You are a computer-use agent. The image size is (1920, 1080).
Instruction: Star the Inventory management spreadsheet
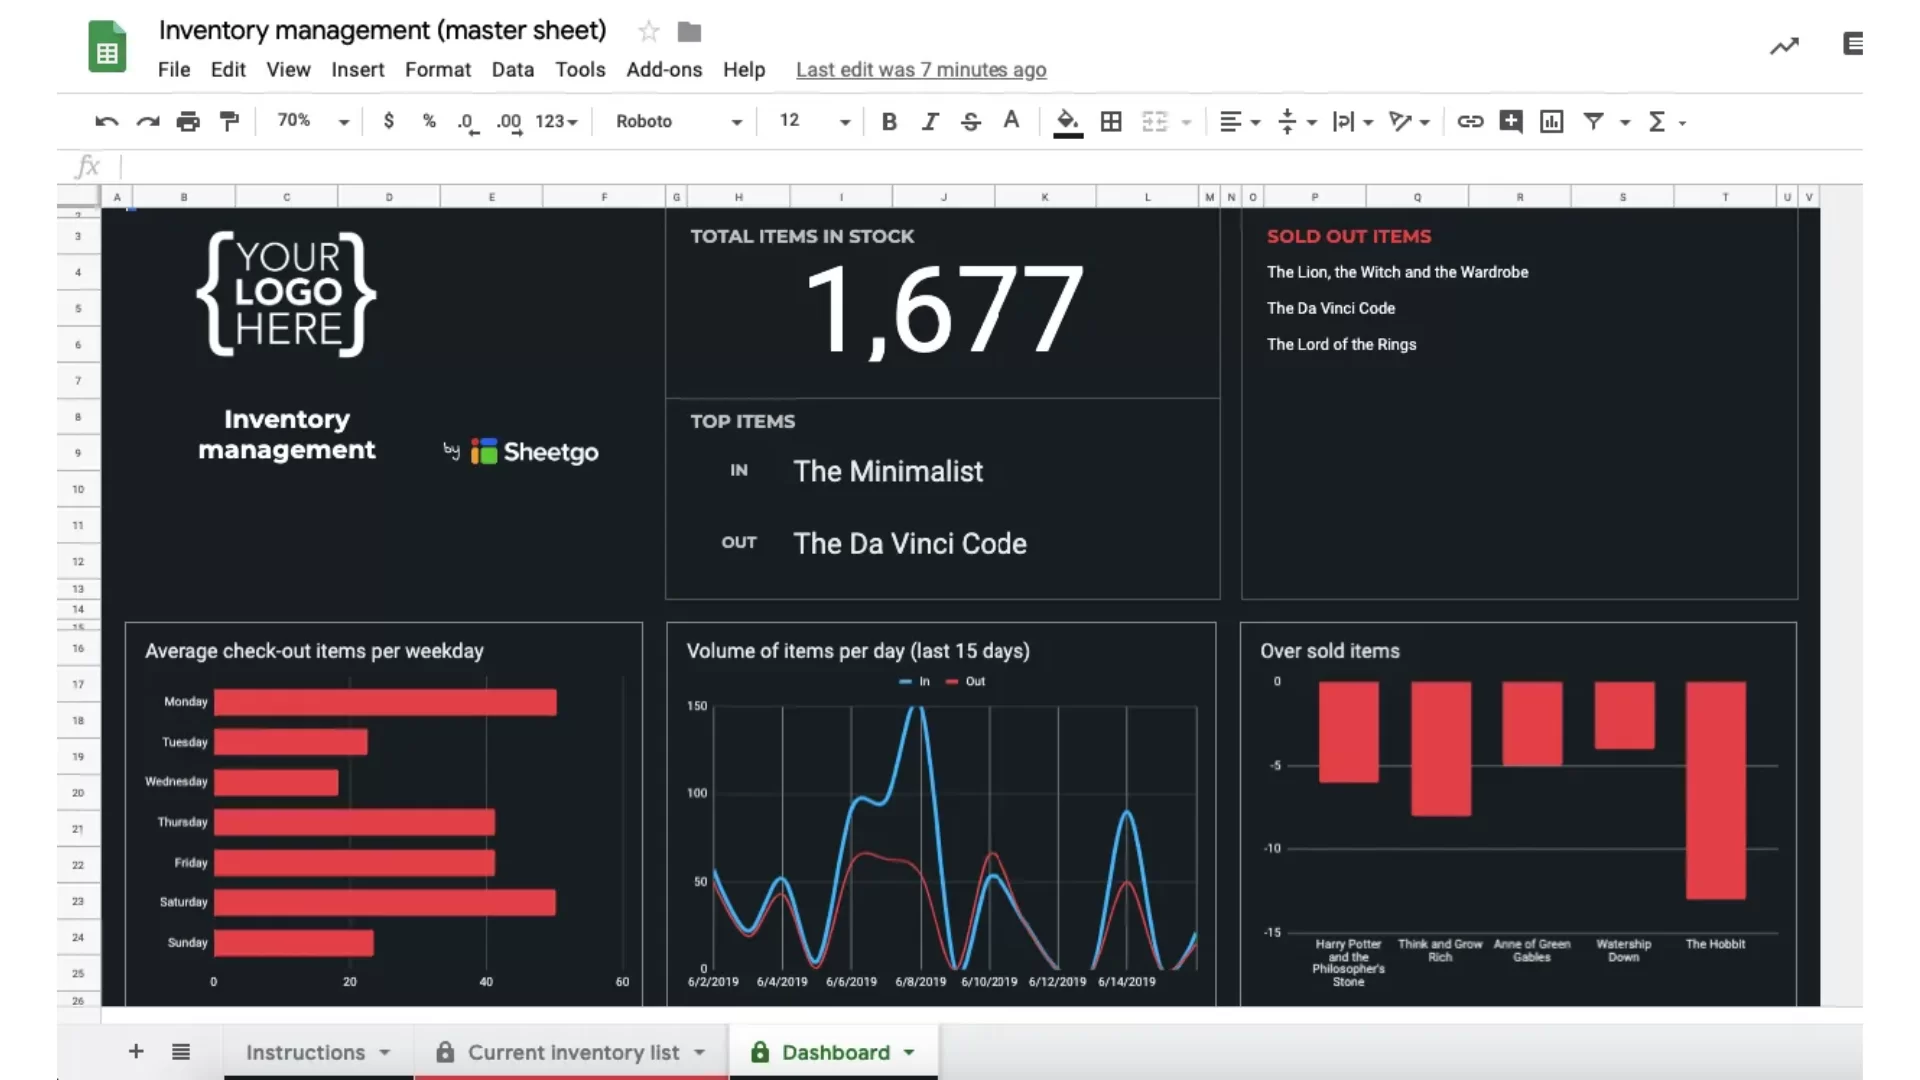pos(647,31)
